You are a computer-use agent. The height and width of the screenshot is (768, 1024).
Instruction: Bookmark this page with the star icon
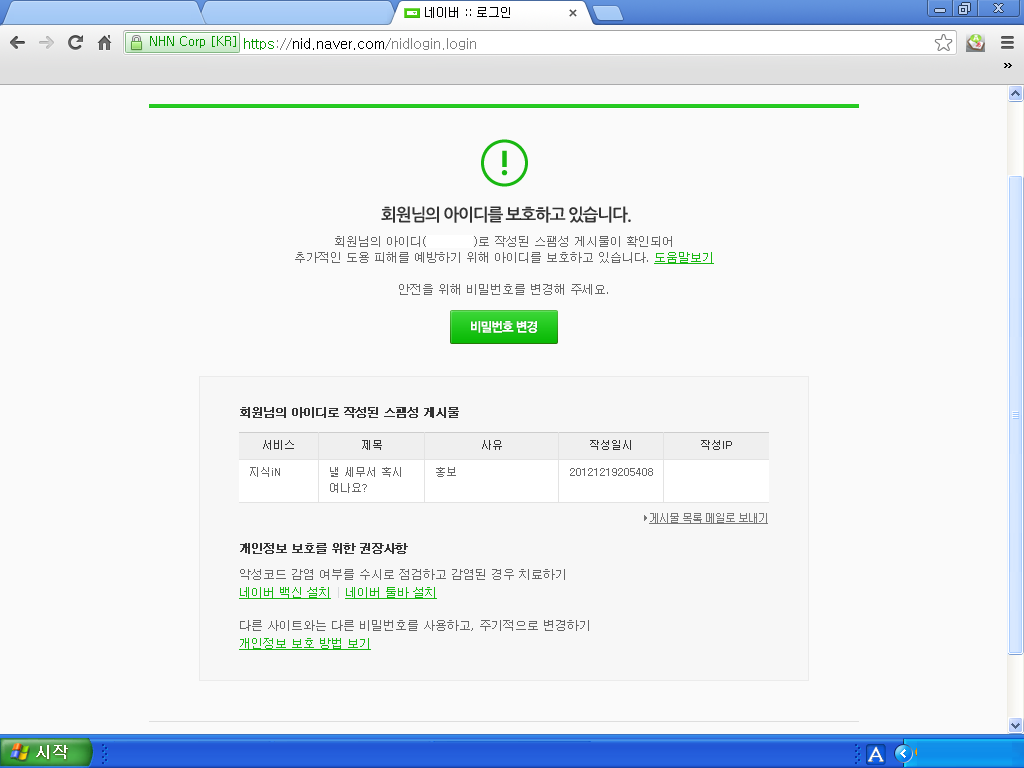943,43
